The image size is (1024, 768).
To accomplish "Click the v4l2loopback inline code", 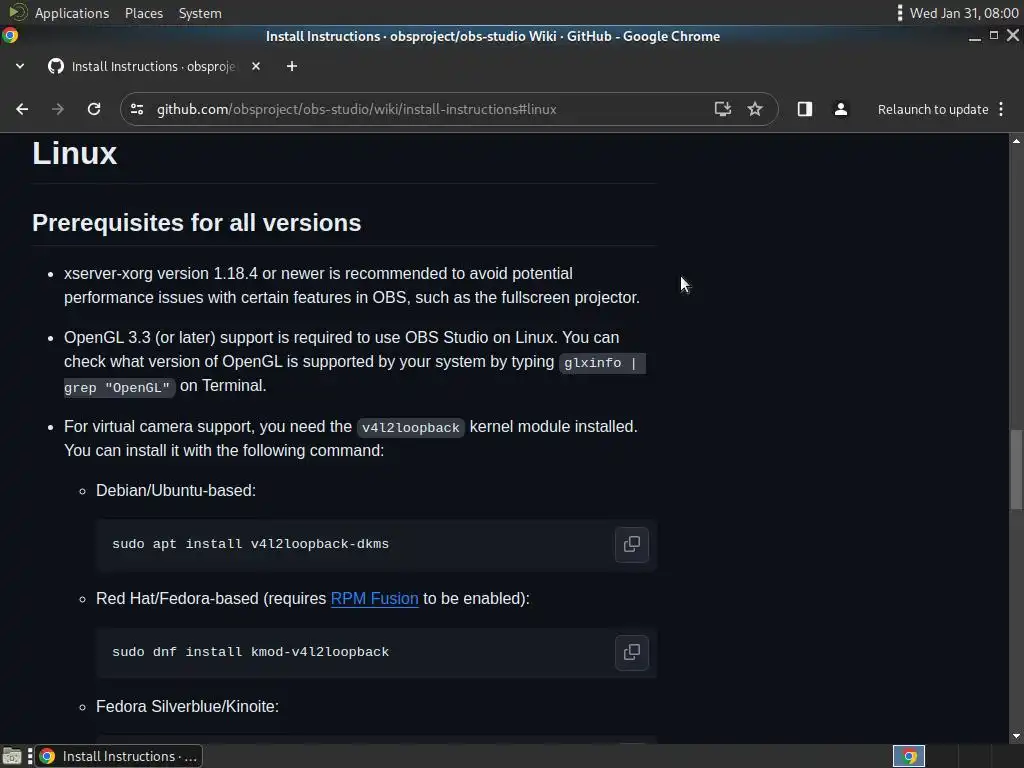I will pos(411,428).
